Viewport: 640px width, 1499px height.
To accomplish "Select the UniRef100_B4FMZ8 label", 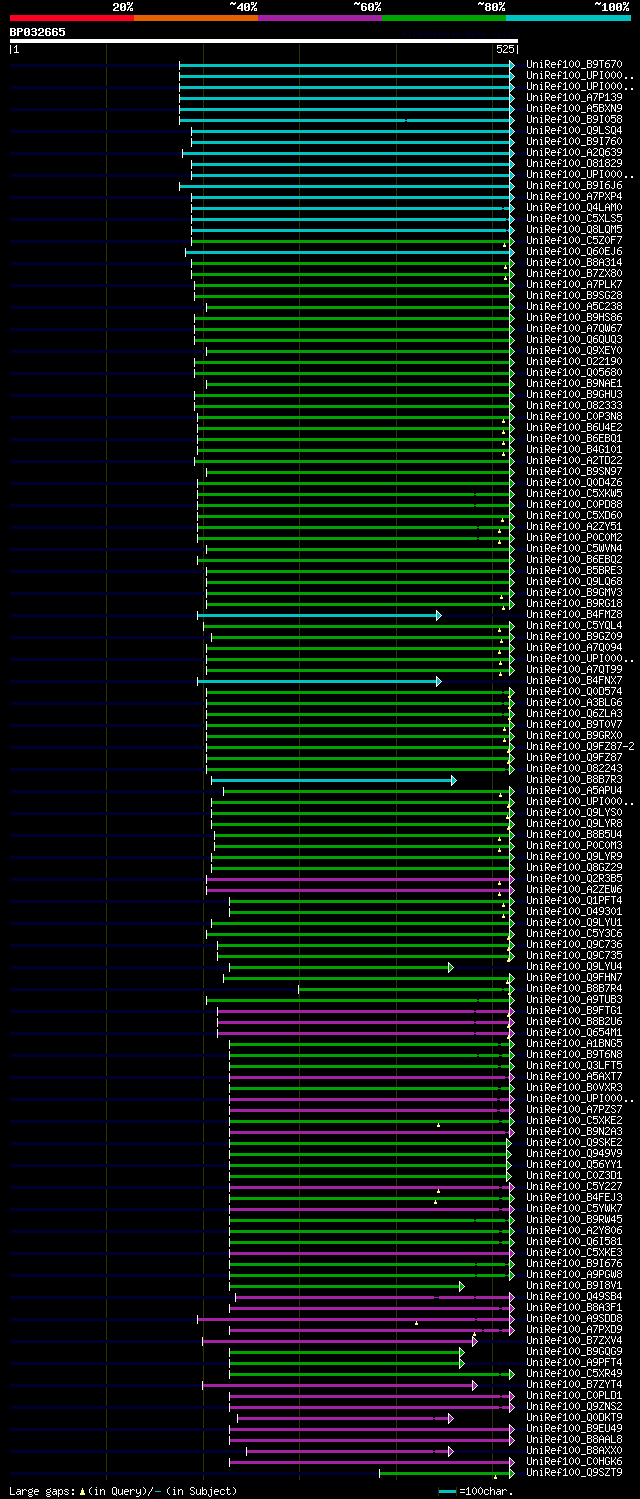I will pos(575,615).
